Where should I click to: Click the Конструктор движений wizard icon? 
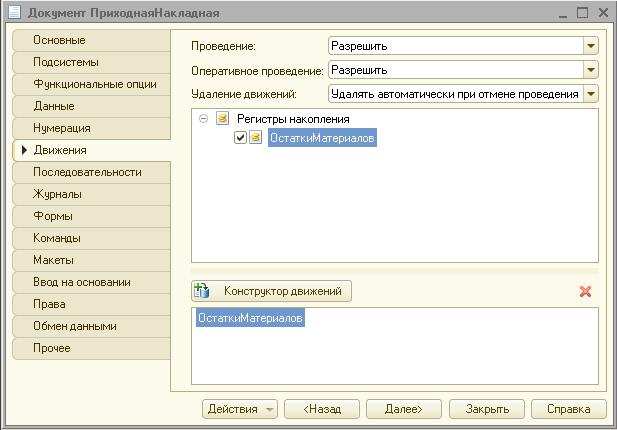tap(201, 291)
